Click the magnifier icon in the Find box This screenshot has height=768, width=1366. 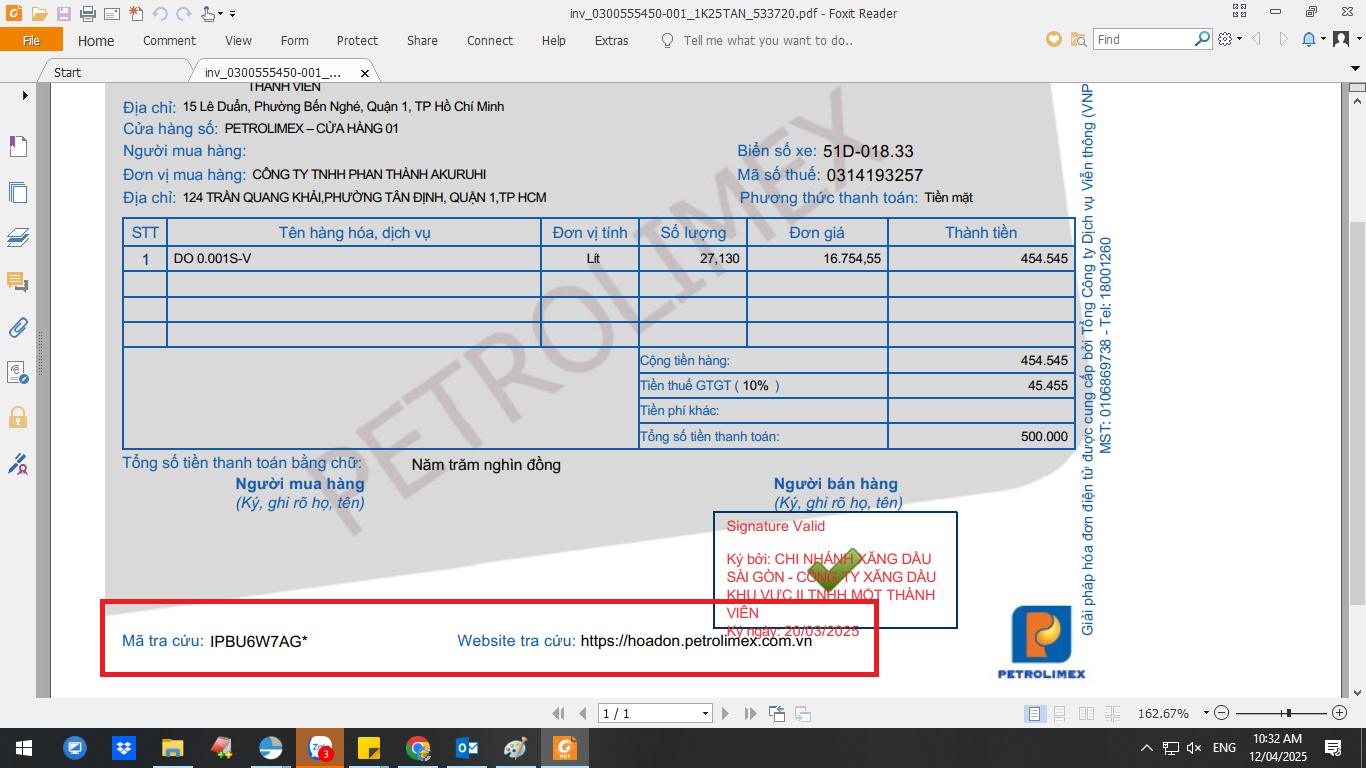point(1203,39)
